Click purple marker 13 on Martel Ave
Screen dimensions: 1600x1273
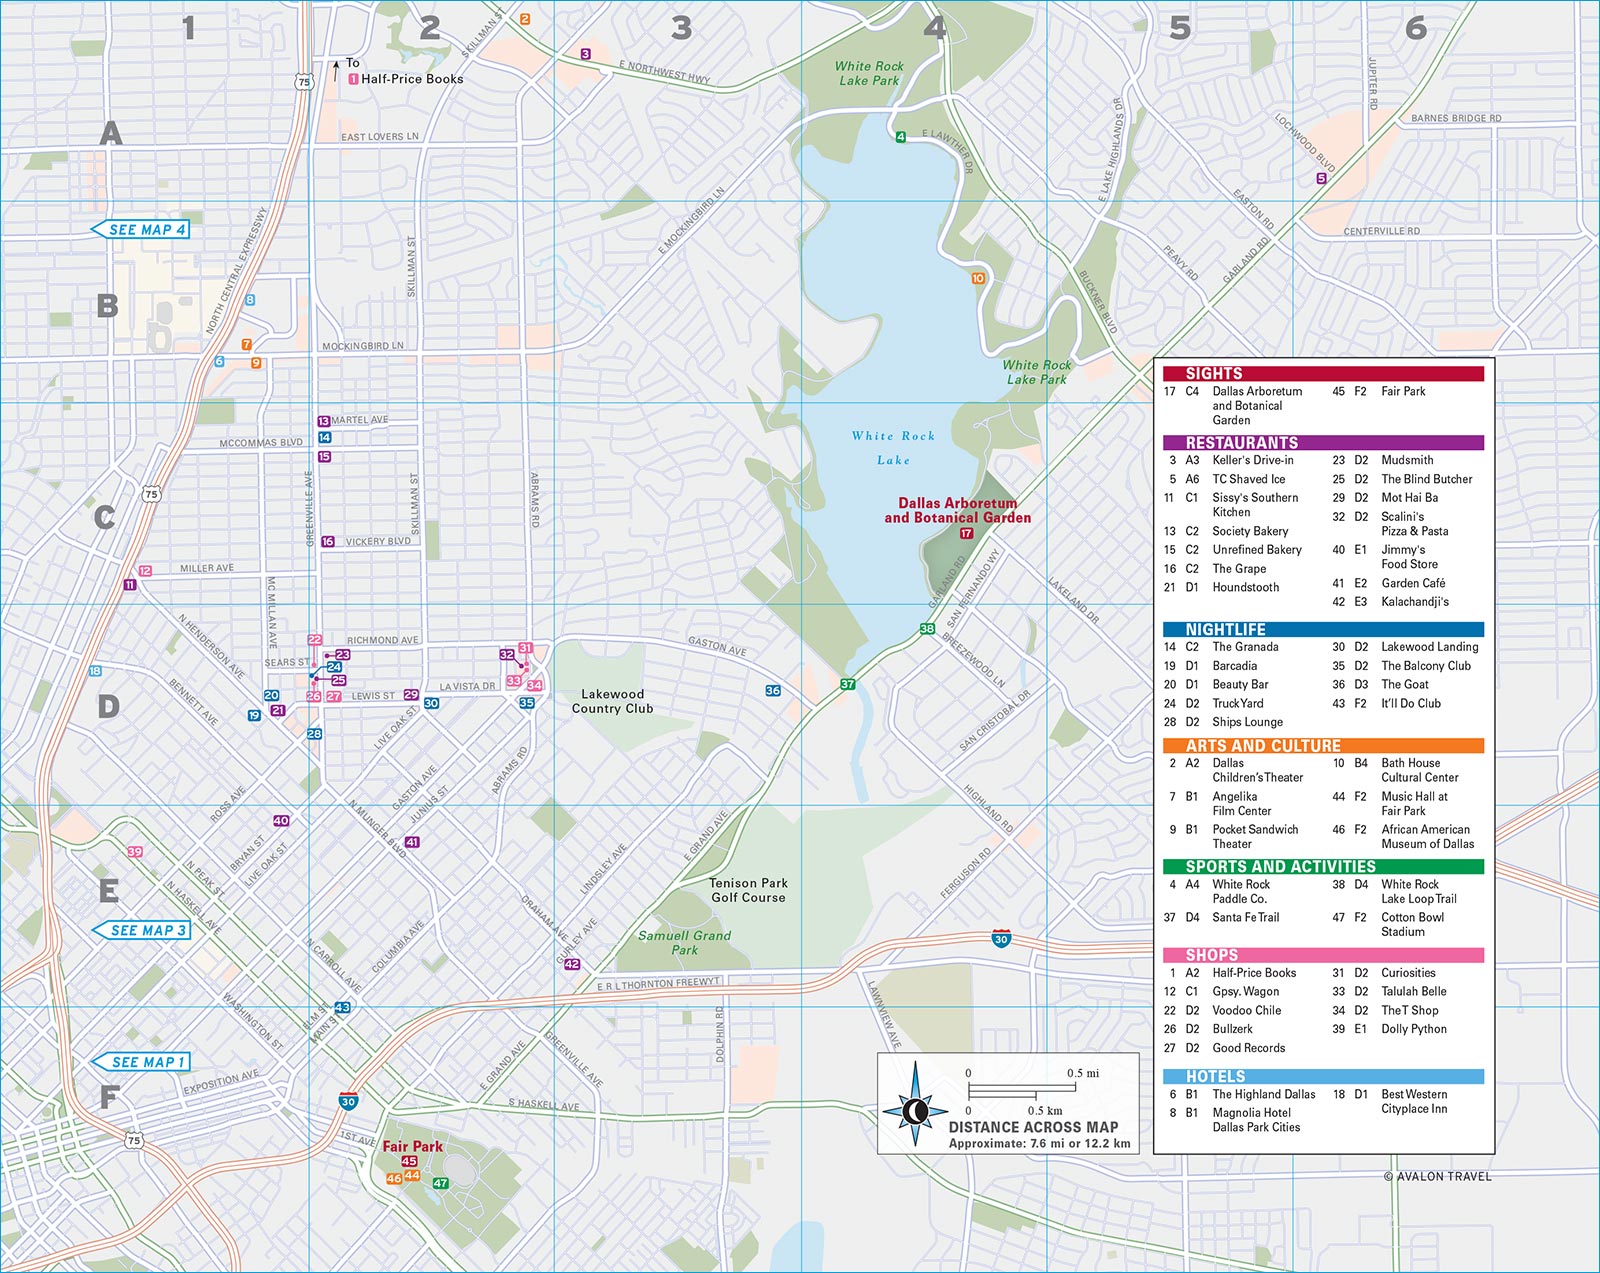tap(323, 421)
